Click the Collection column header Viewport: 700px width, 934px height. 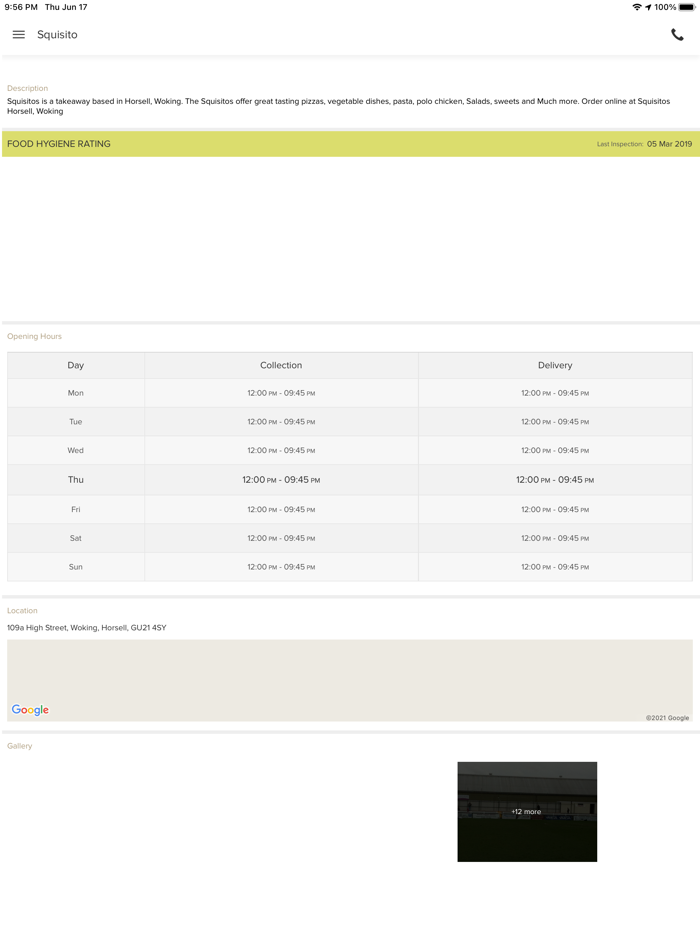click(x=281, y=365)
